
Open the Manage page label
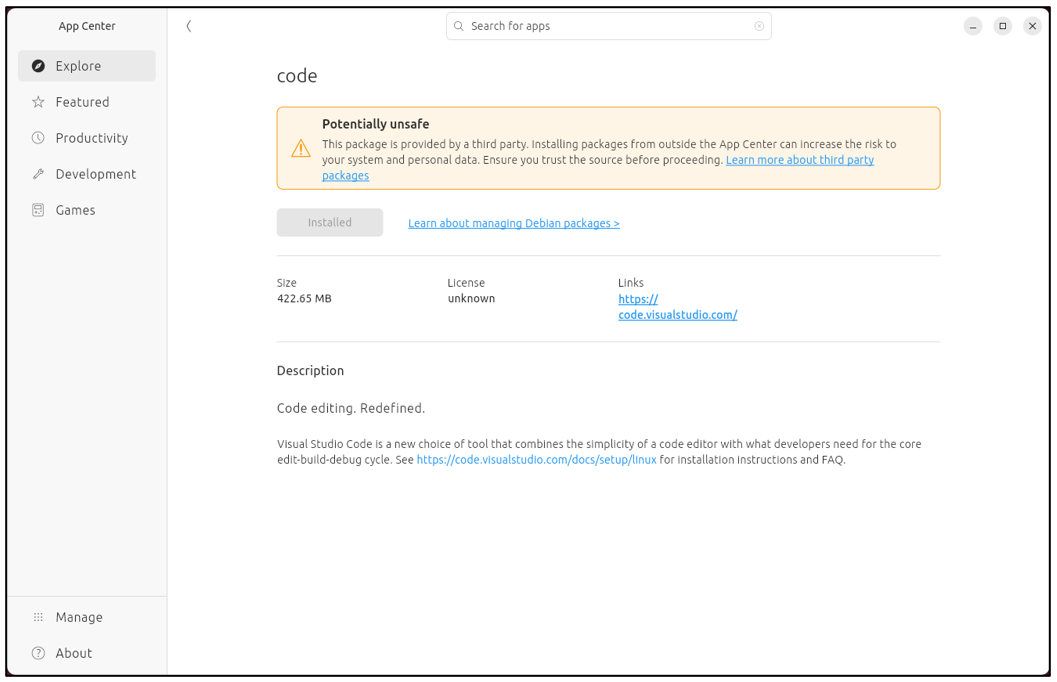pos(79,617)
